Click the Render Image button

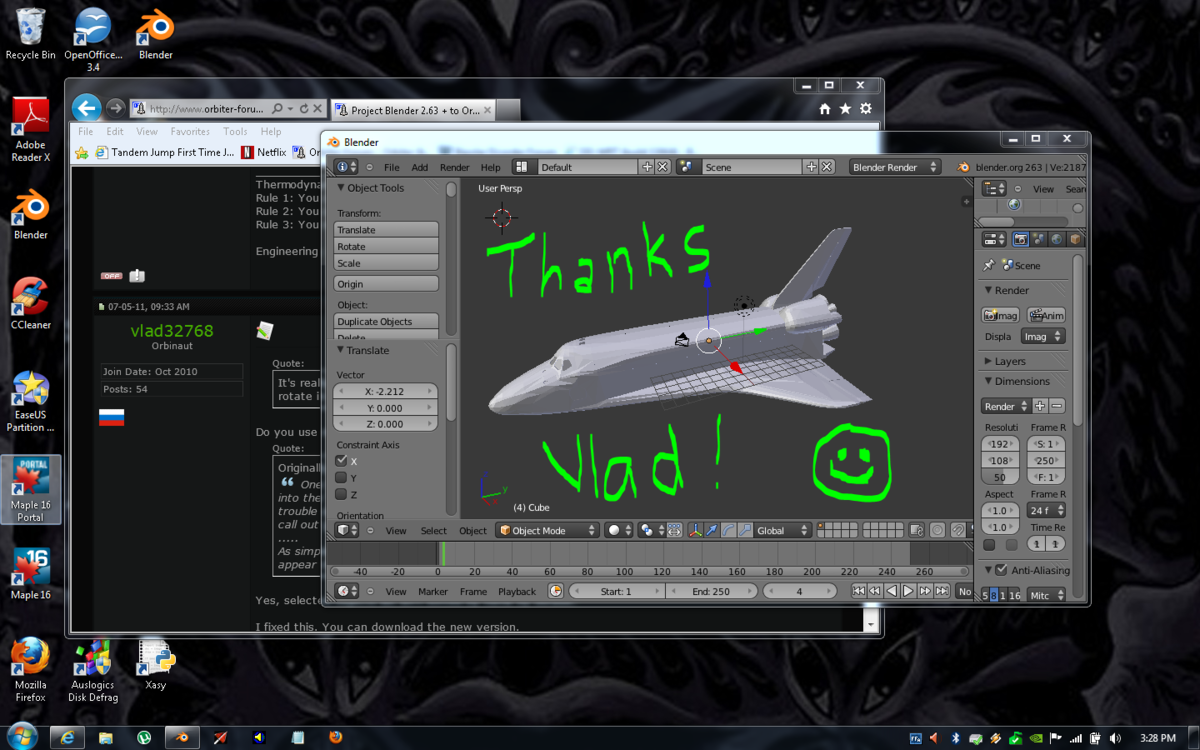(1000, 315)
